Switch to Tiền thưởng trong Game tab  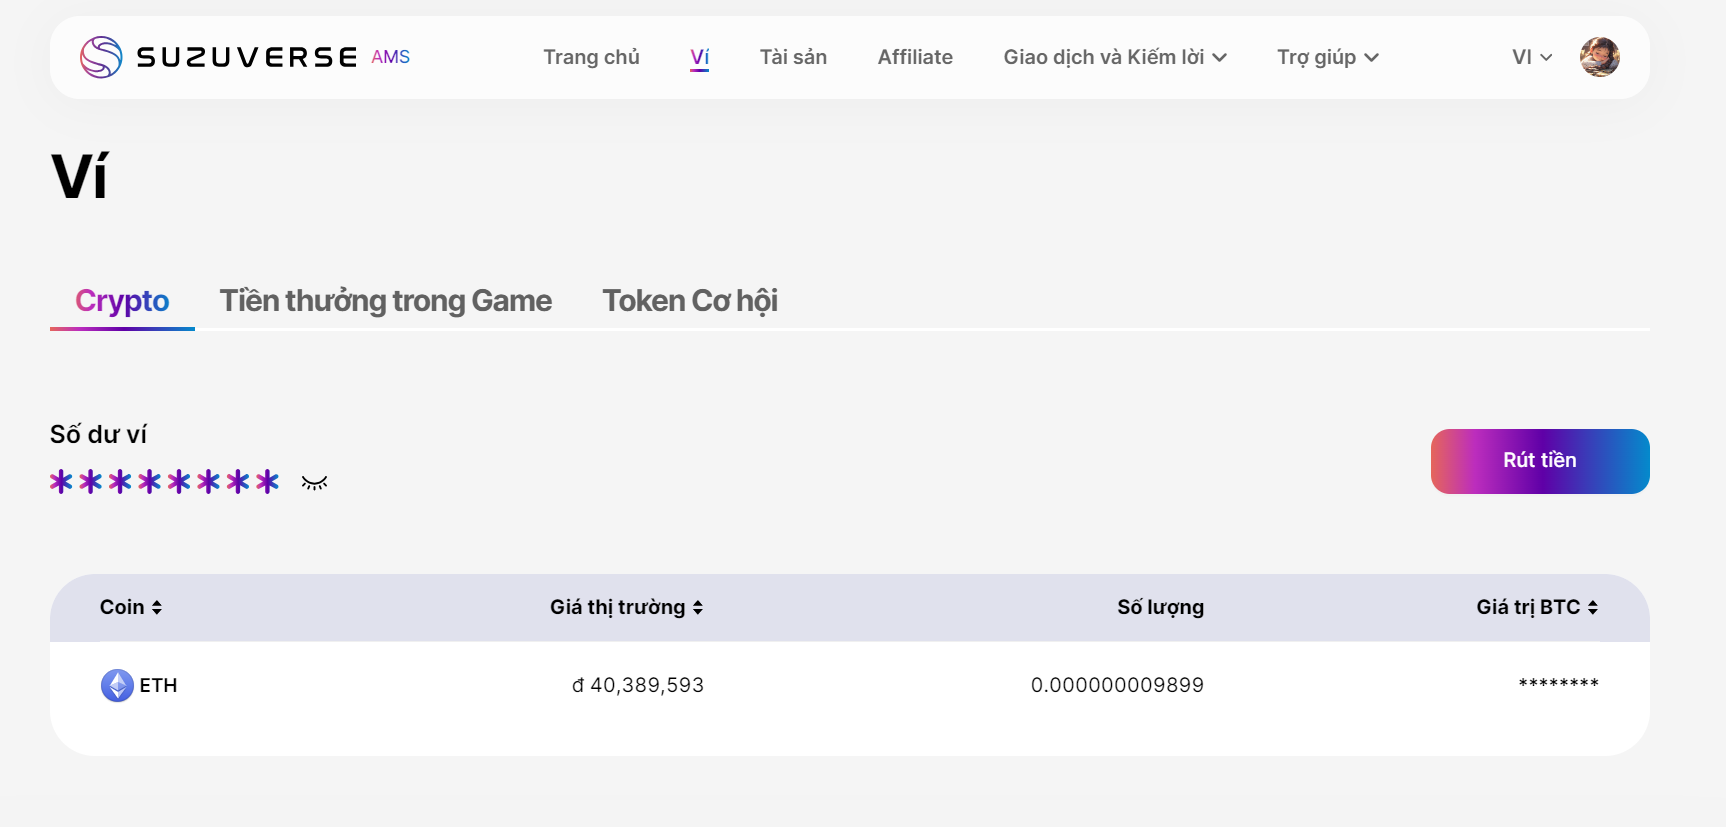(x=385, y=301)
